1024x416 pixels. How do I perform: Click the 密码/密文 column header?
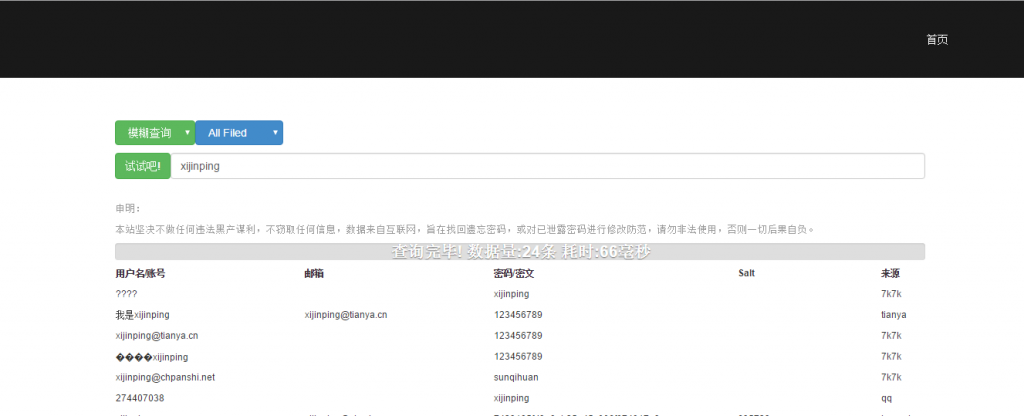click(513, 273)
